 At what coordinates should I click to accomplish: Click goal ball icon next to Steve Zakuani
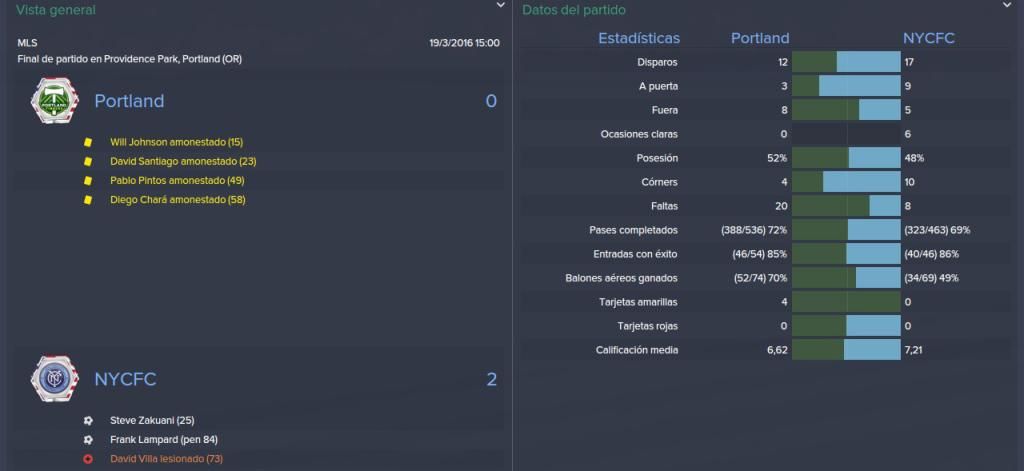[88, 421]
